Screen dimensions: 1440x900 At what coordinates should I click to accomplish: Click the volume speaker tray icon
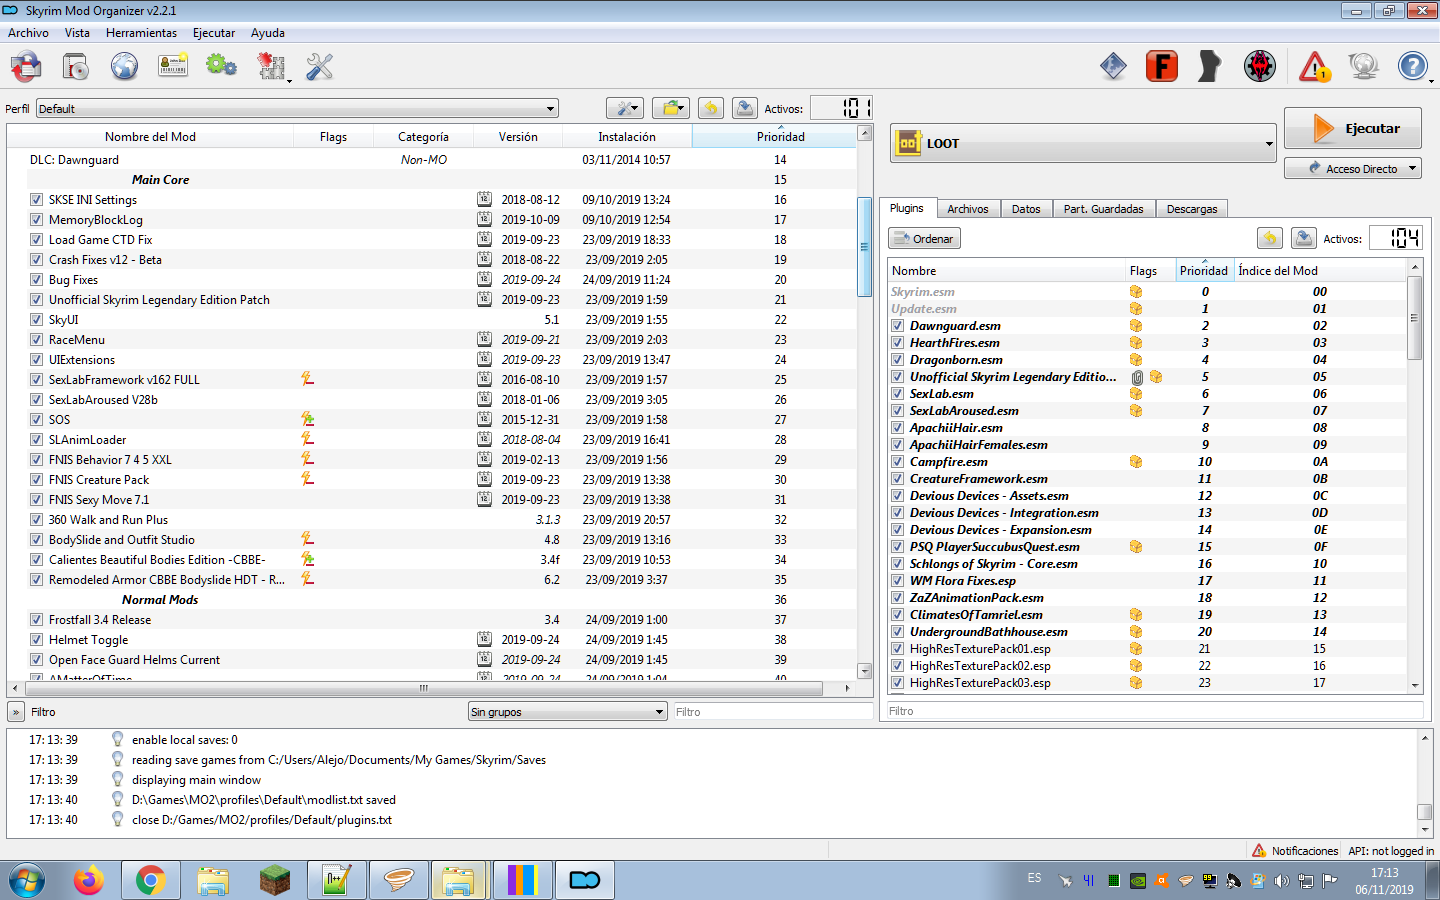[1281, 881]
